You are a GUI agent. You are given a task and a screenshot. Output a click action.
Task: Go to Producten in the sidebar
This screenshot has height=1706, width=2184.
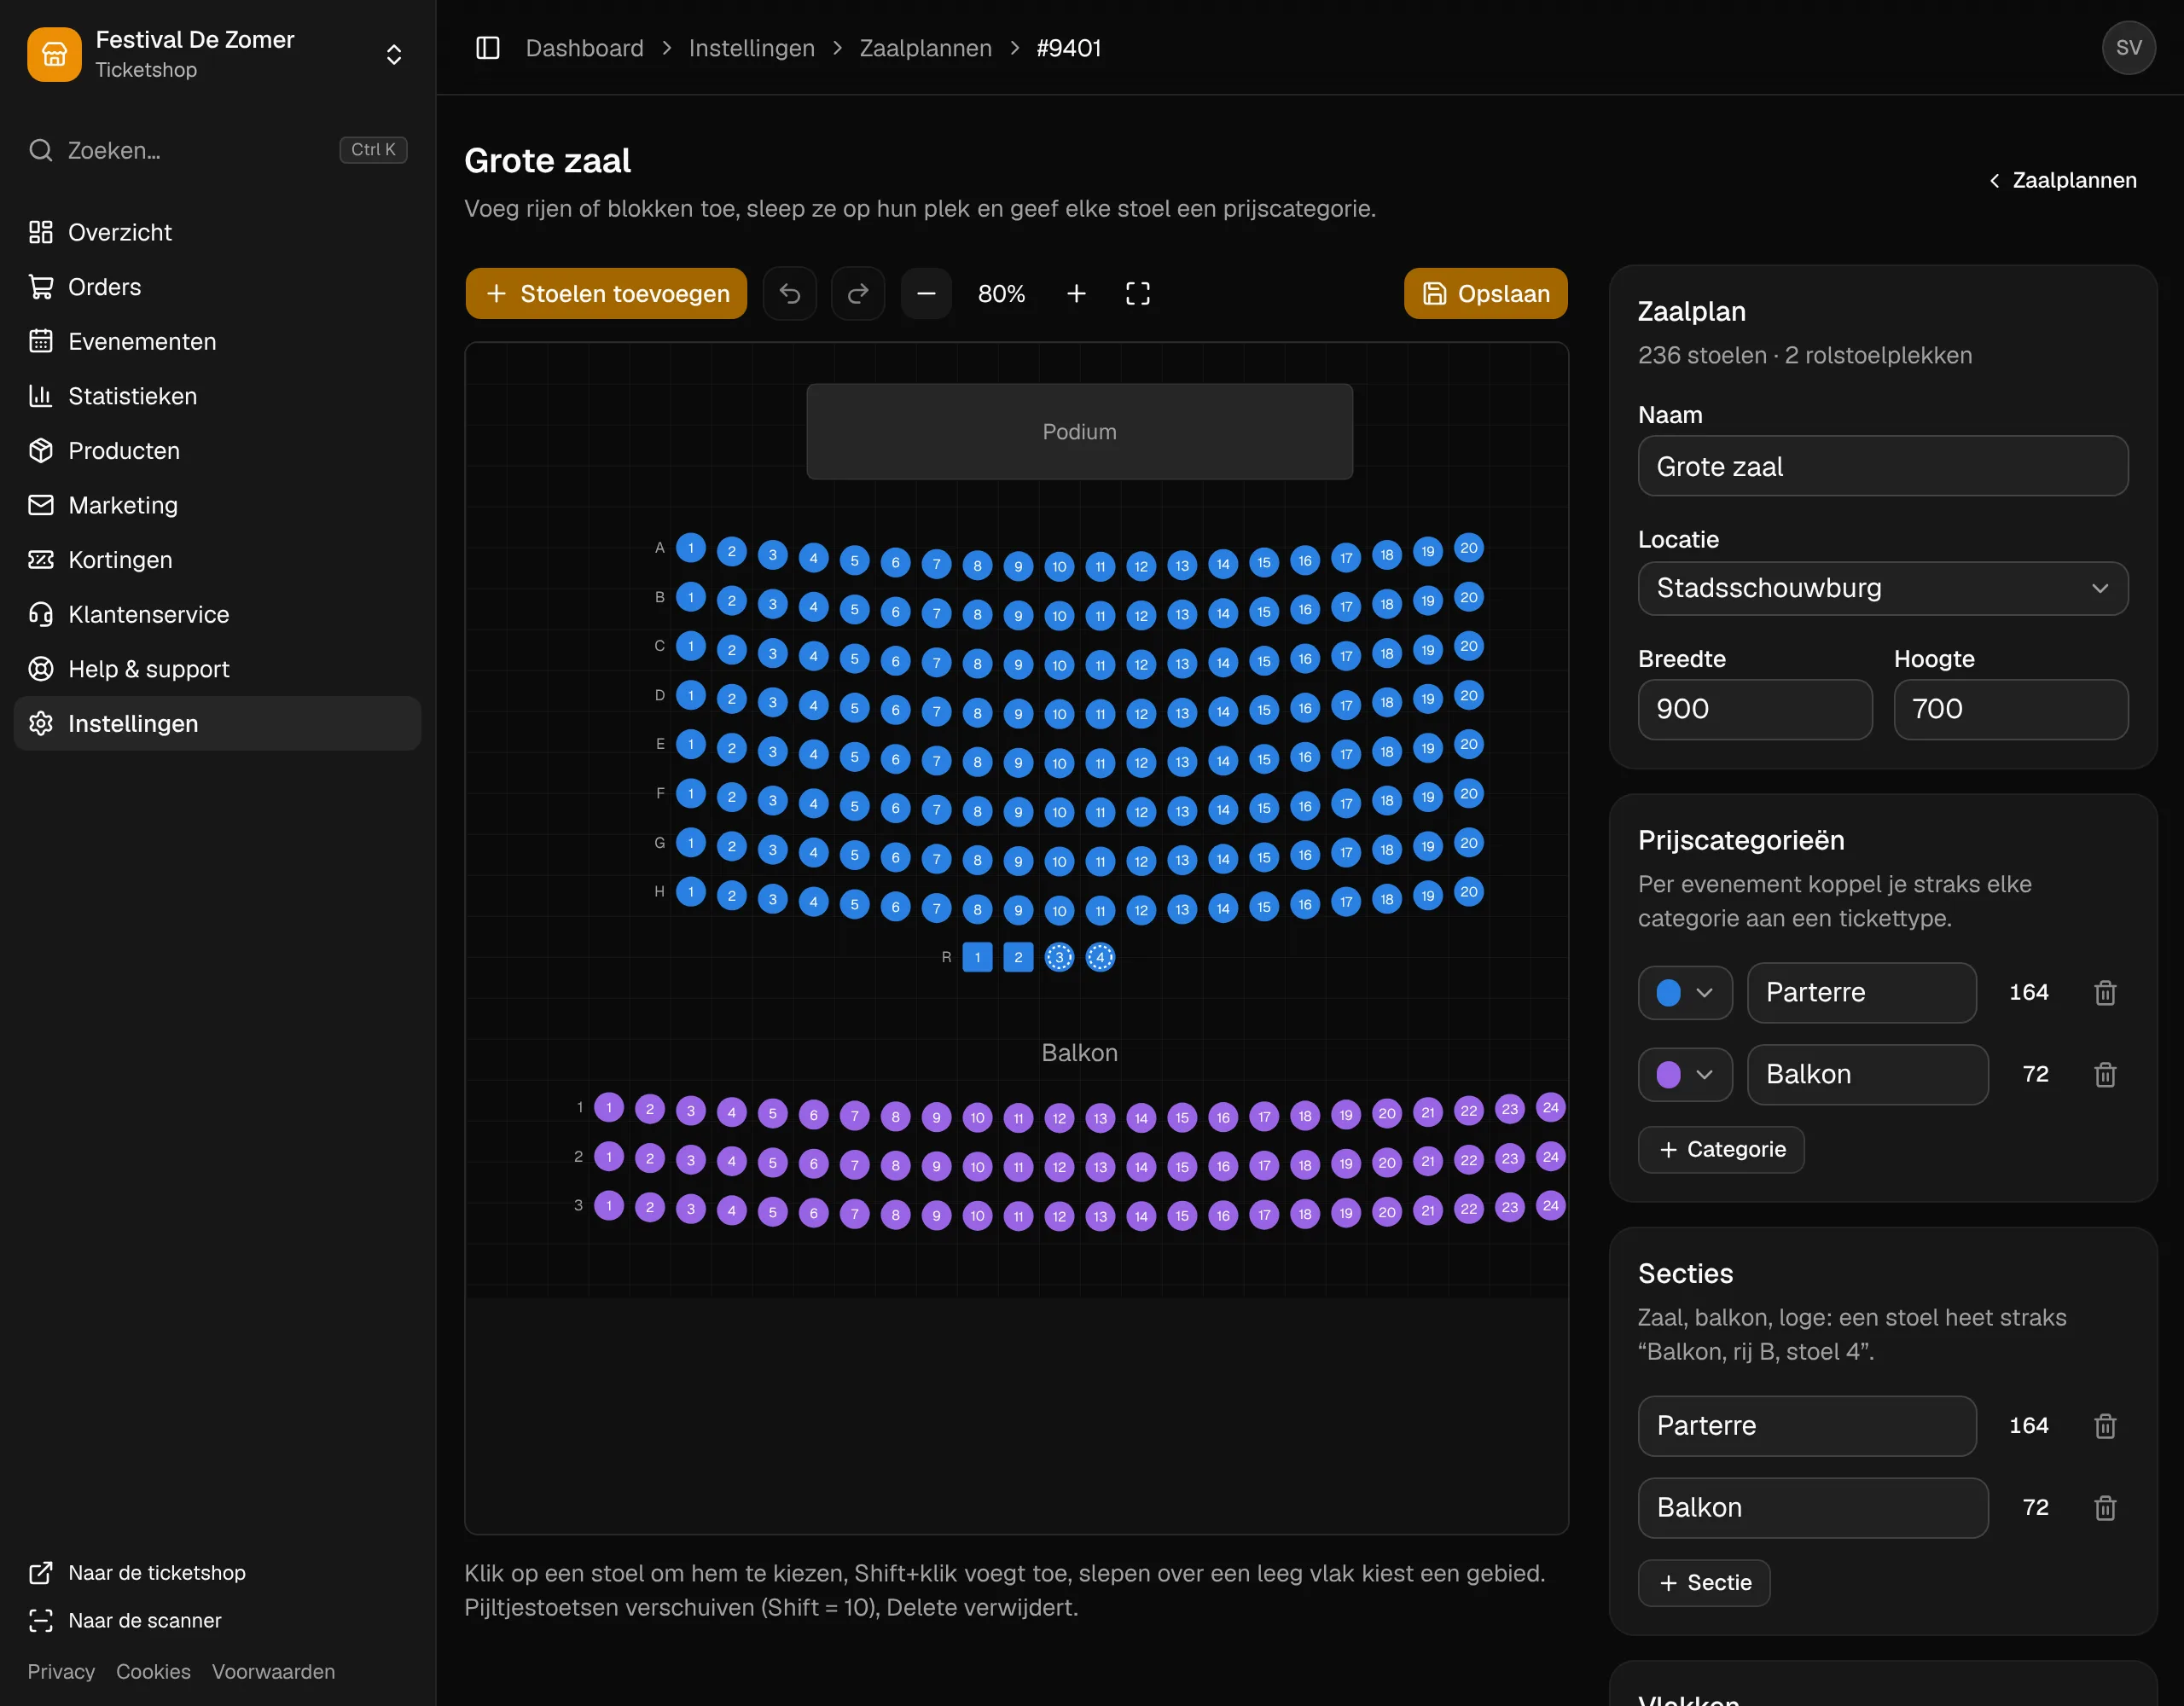(x=218, y=451)
